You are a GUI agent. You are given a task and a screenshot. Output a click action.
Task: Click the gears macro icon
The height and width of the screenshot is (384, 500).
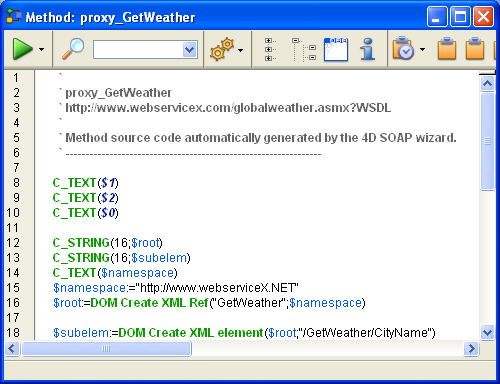[222, 49]
